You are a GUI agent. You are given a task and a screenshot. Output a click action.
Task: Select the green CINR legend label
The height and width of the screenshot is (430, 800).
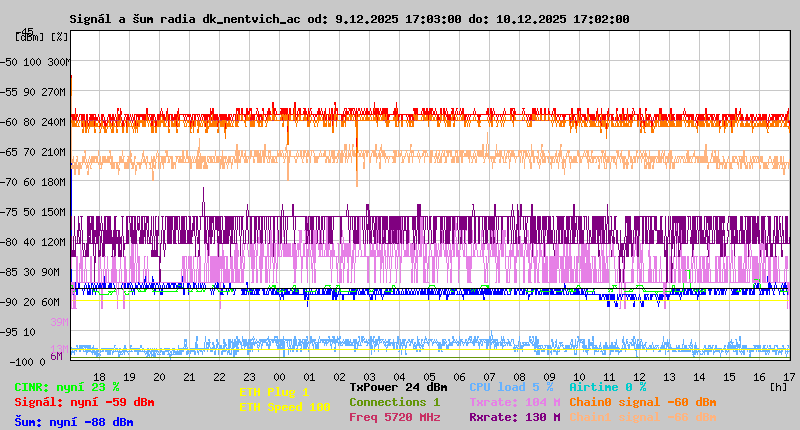[x=67, y=387]
